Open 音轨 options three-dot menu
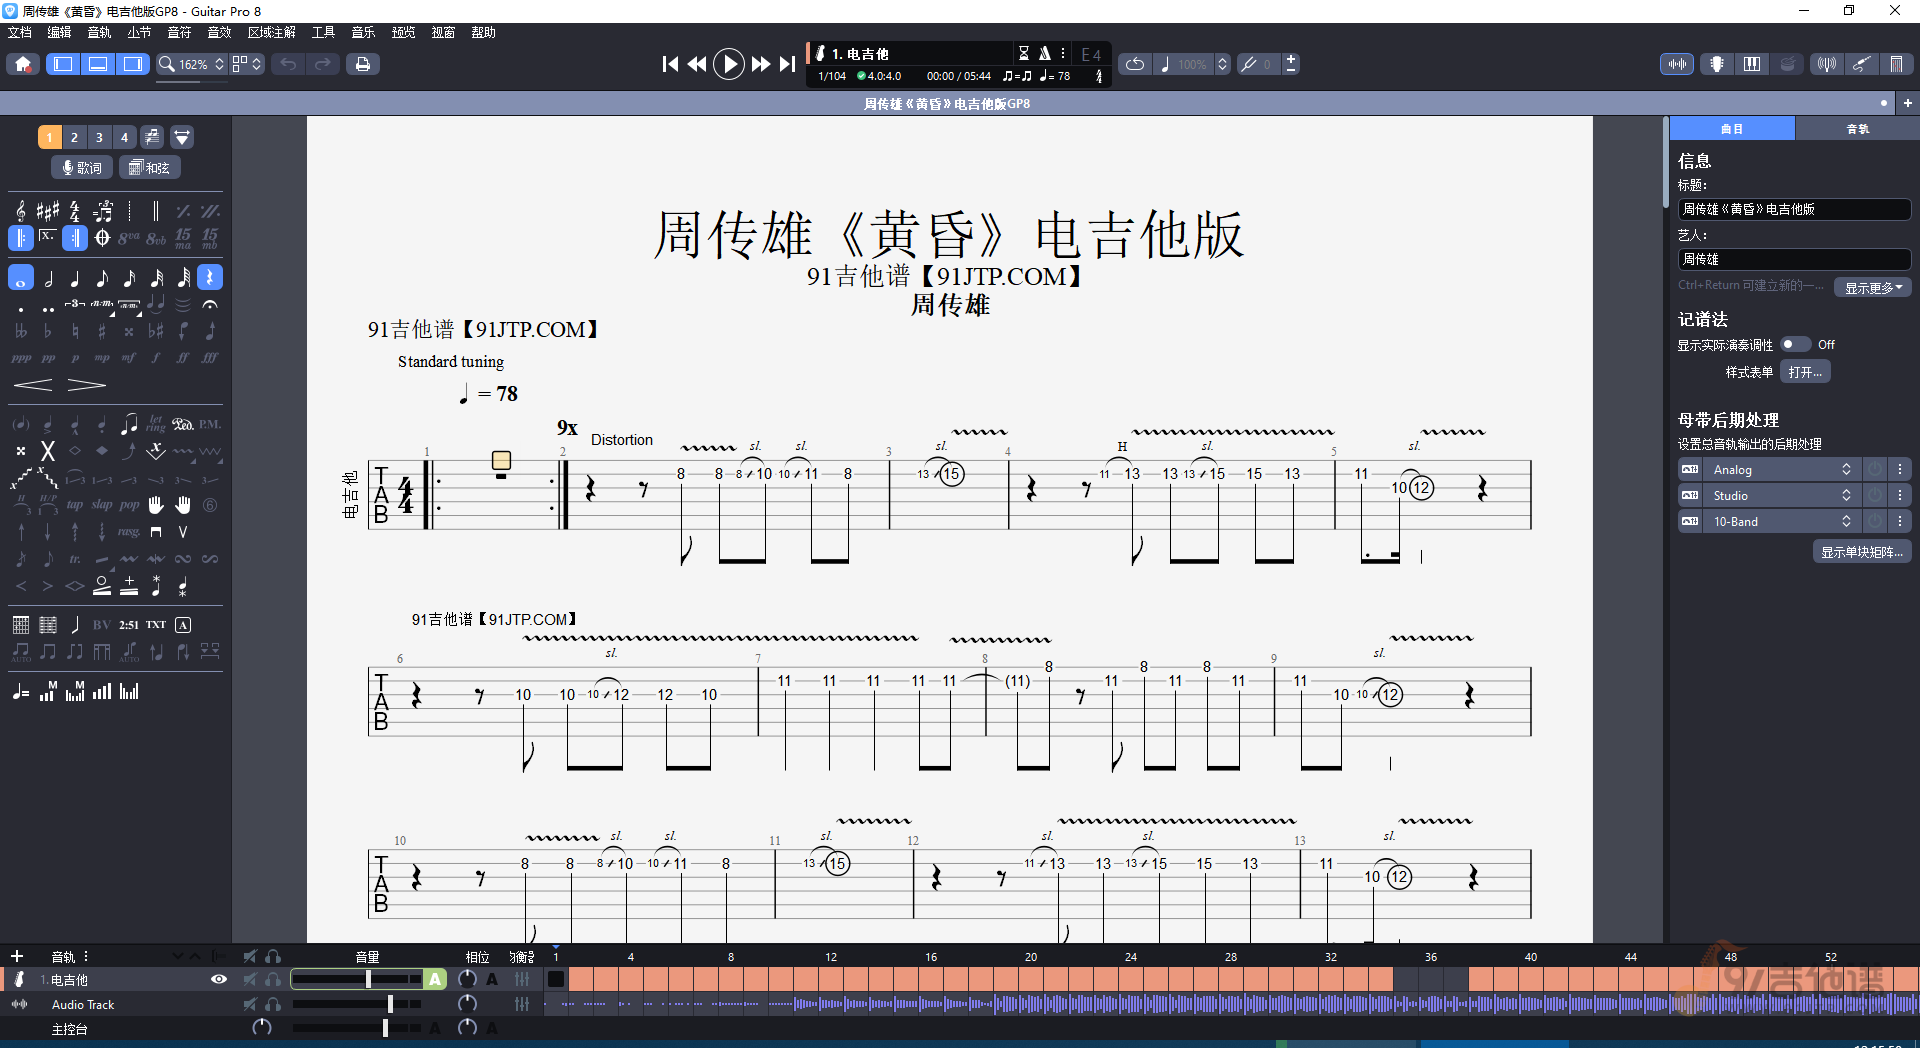The height and width of the screenshot is (1048, 1920). click(86, 956)
